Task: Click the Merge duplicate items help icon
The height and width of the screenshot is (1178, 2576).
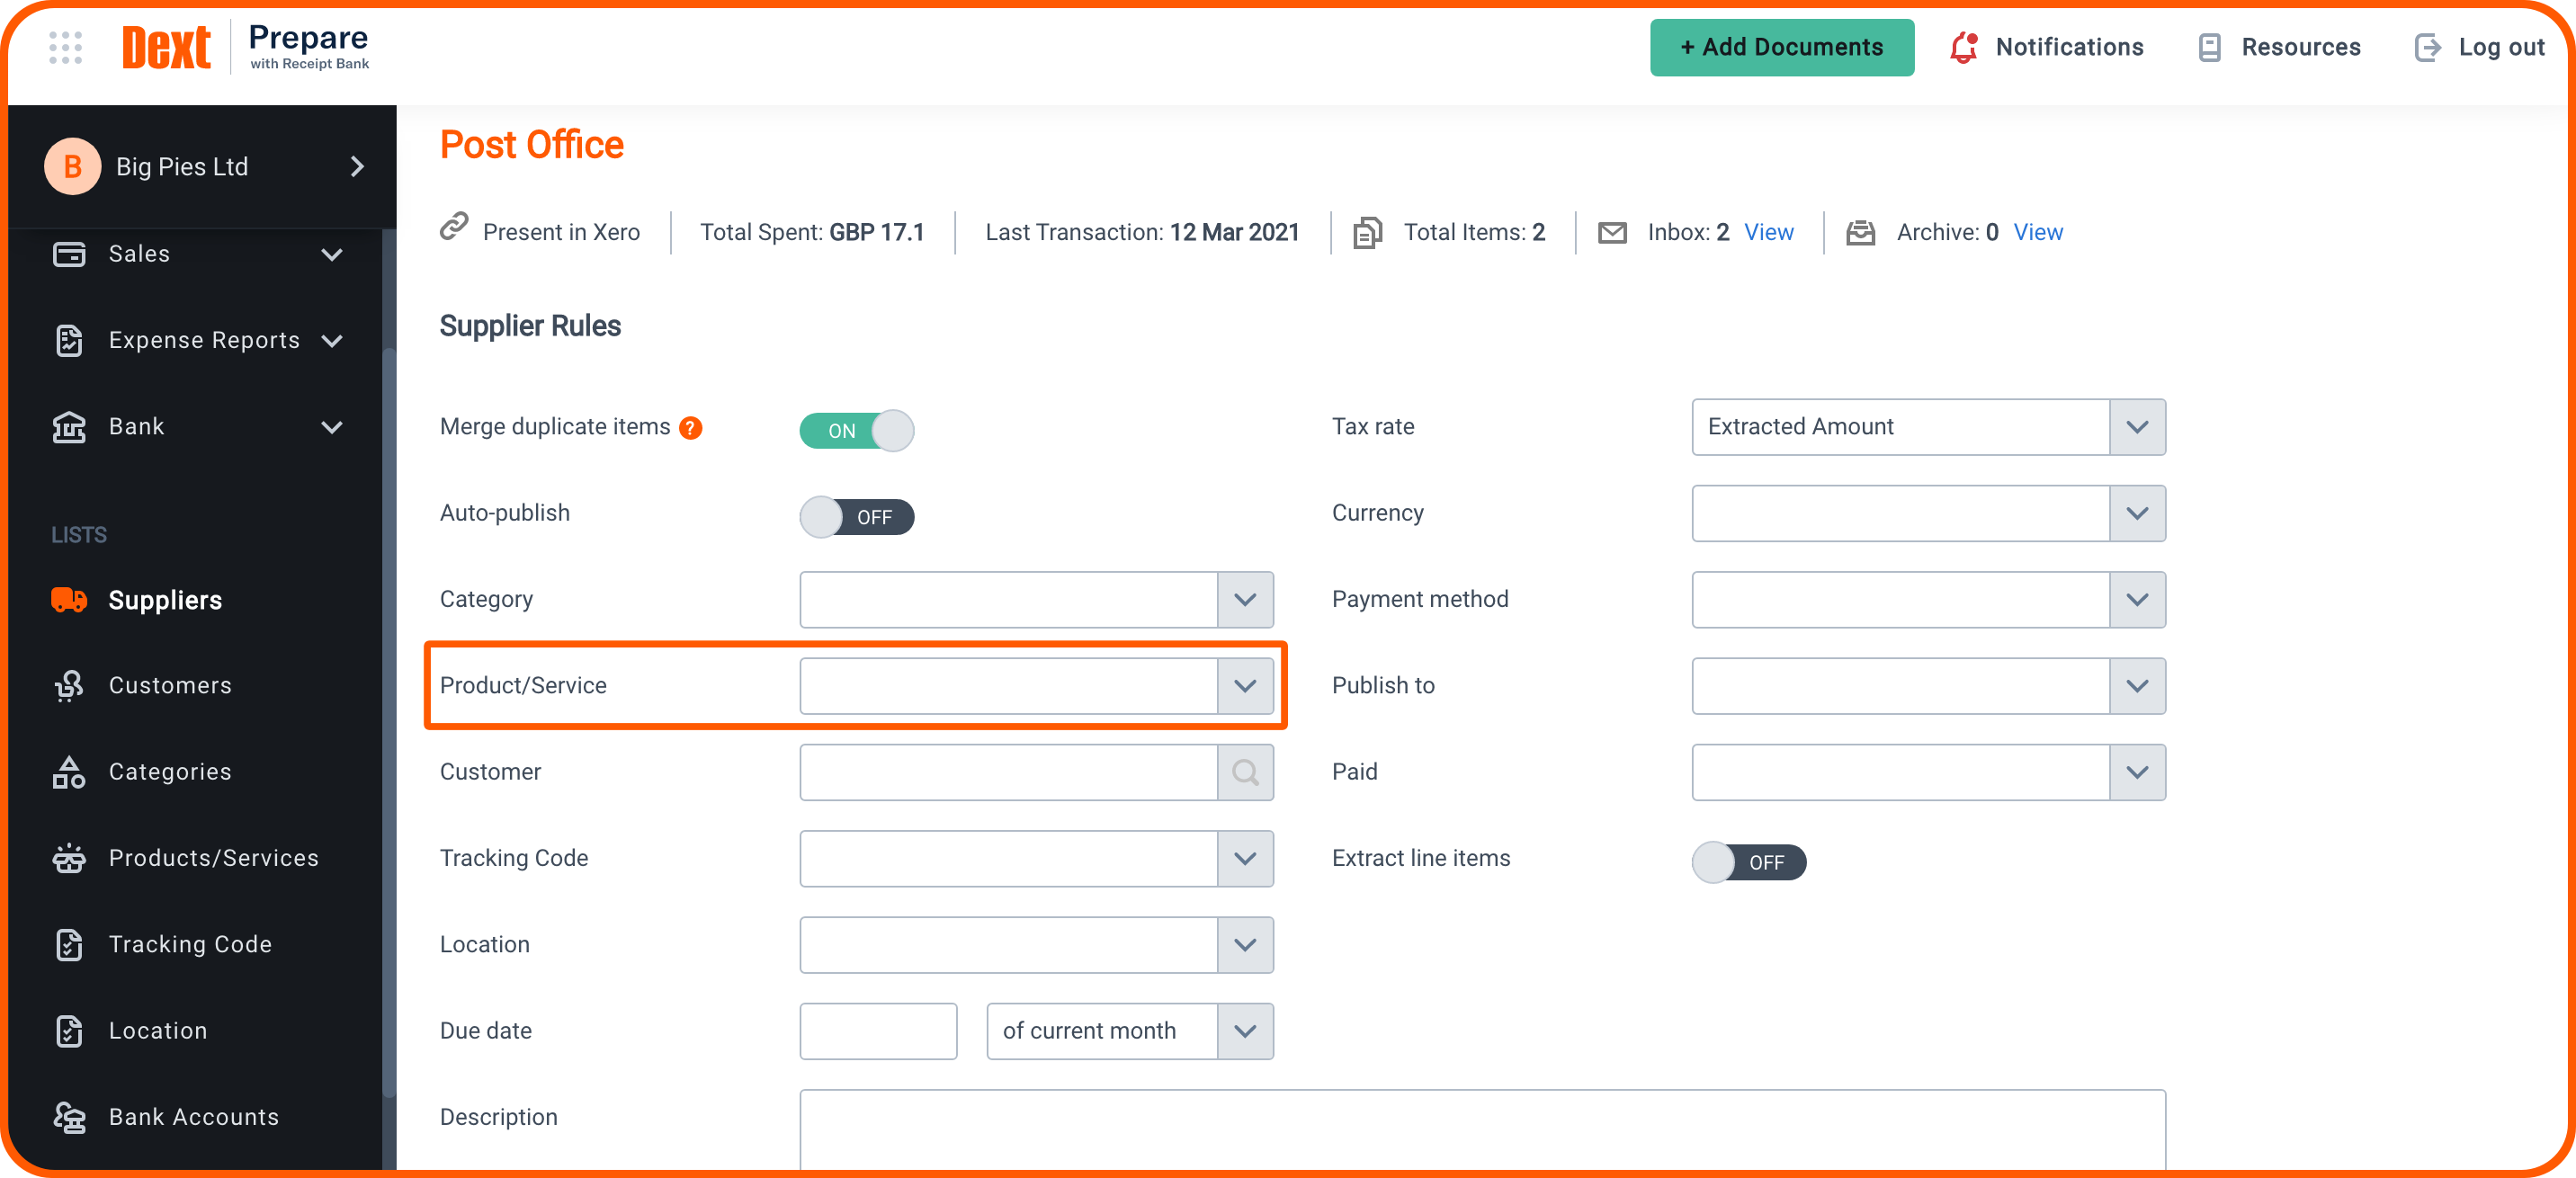Action: 690,428
